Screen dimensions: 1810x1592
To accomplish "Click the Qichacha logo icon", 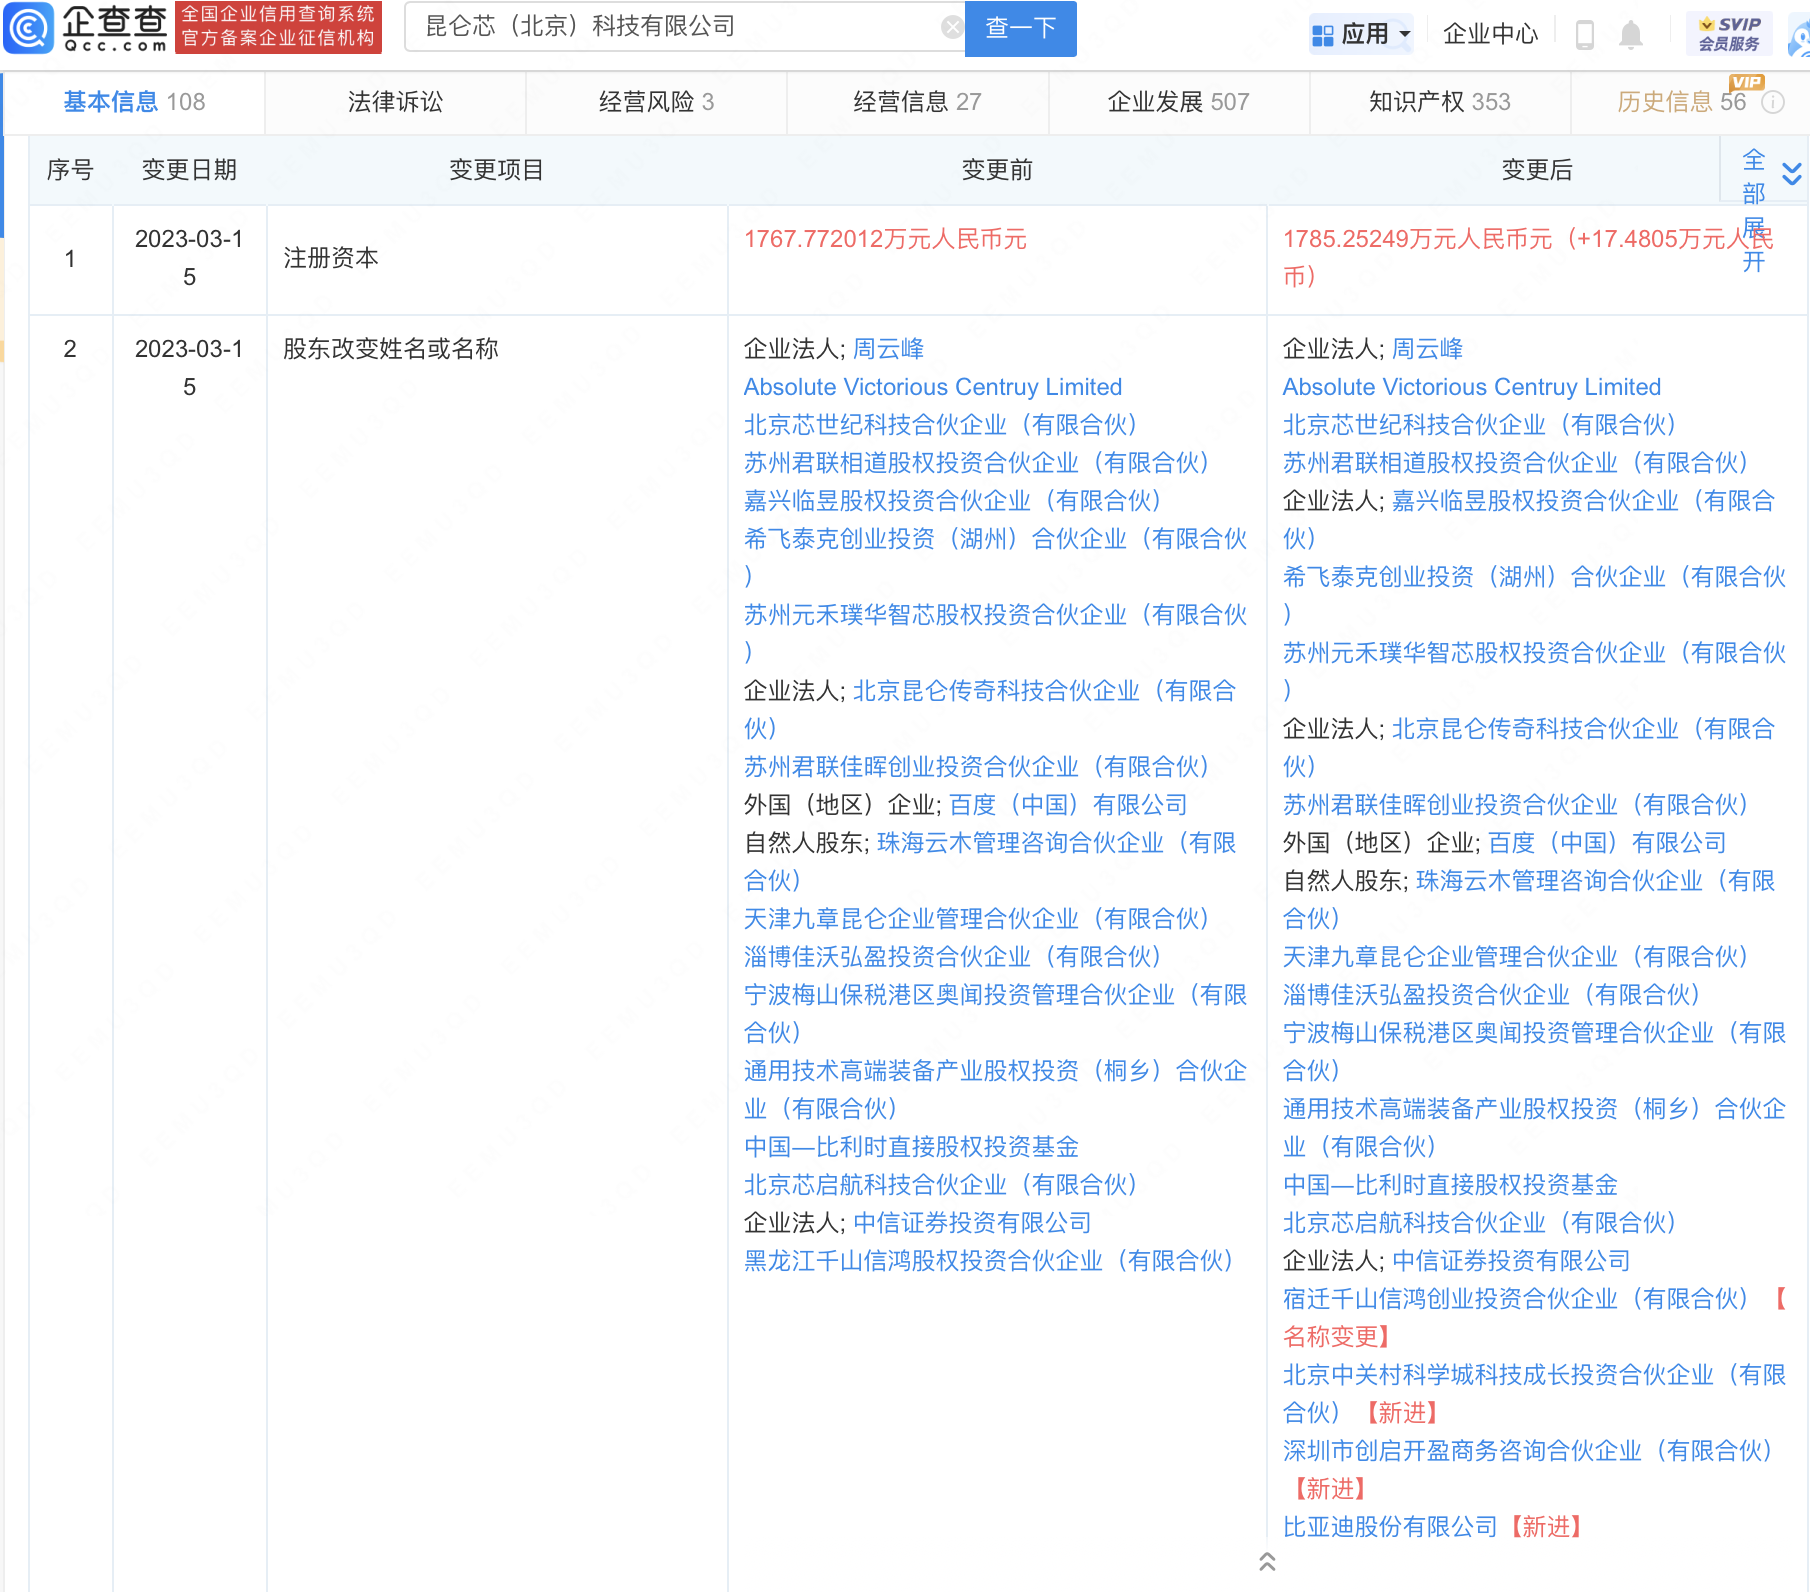I will click(x=29, y=28).
